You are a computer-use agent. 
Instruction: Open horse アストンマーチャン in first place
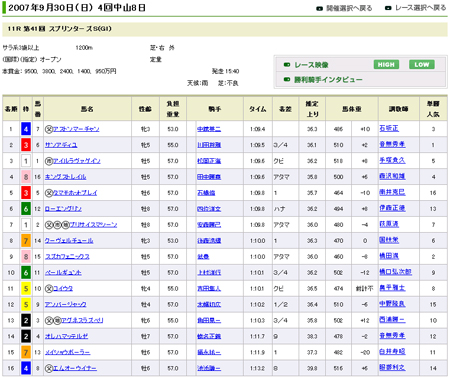click(76, 129)
